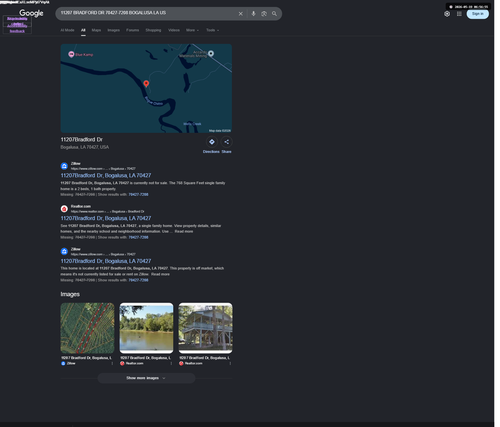Click the grey mining place marker on map

pyautogui.click(x=211, y=53)
